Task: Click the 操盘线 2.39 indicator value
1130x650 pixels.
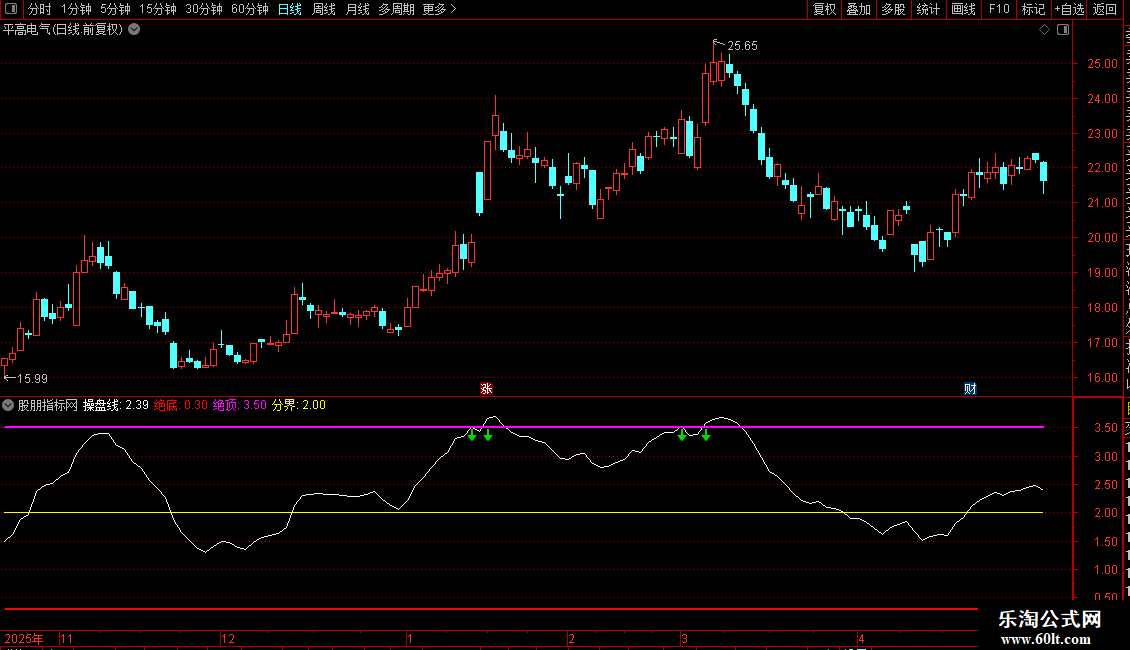Action: (115, 405)
